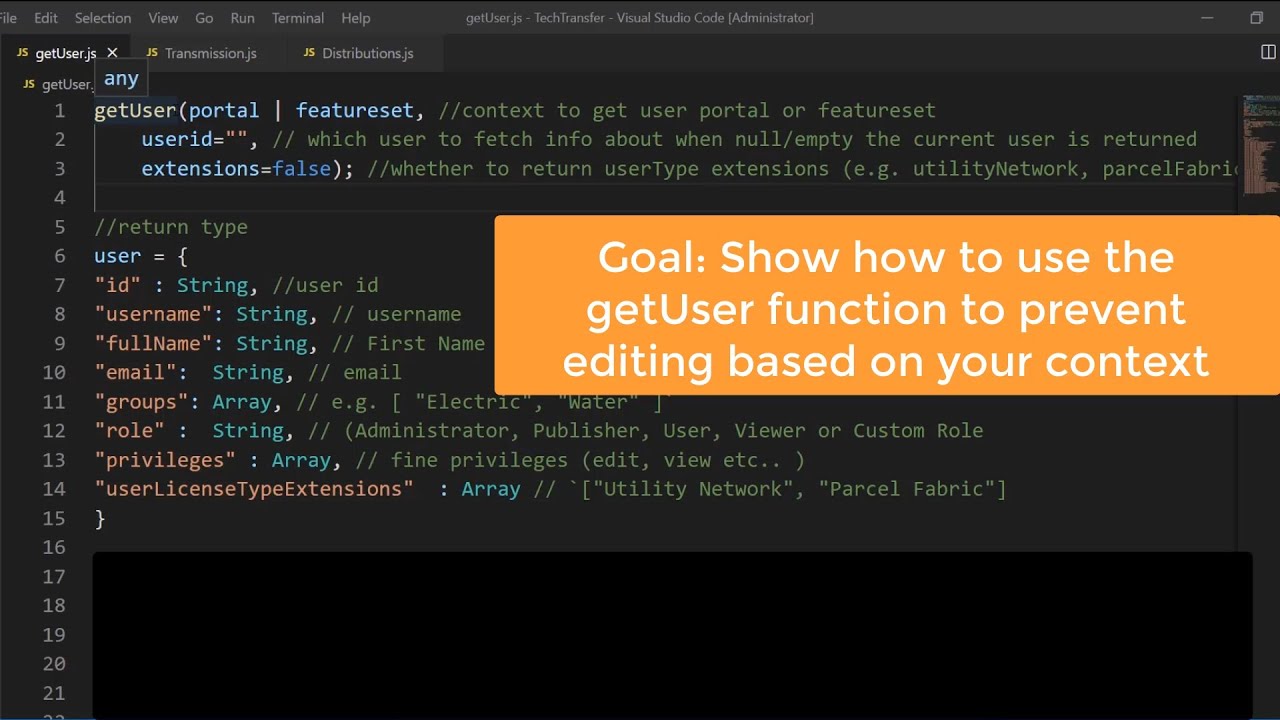
Task: Open the Terminal menu
Action: coord(298,18)
